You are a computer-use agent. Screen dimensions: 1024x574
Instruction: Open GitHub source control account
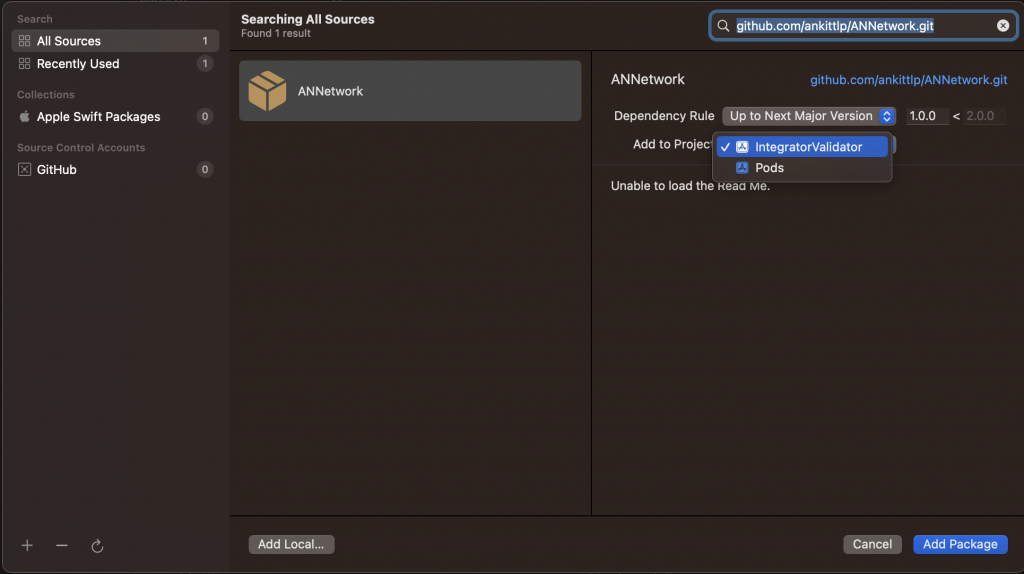point(115,169)
